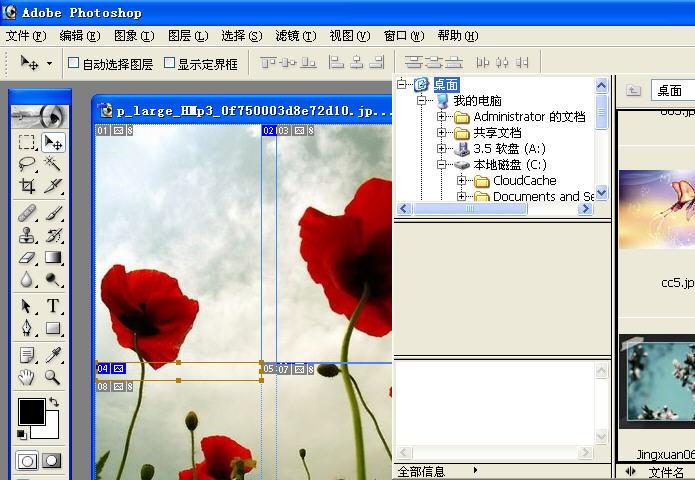Open the 图象 menu
The height and width of the screenshot is (480, 695).
tap(134, 36)
